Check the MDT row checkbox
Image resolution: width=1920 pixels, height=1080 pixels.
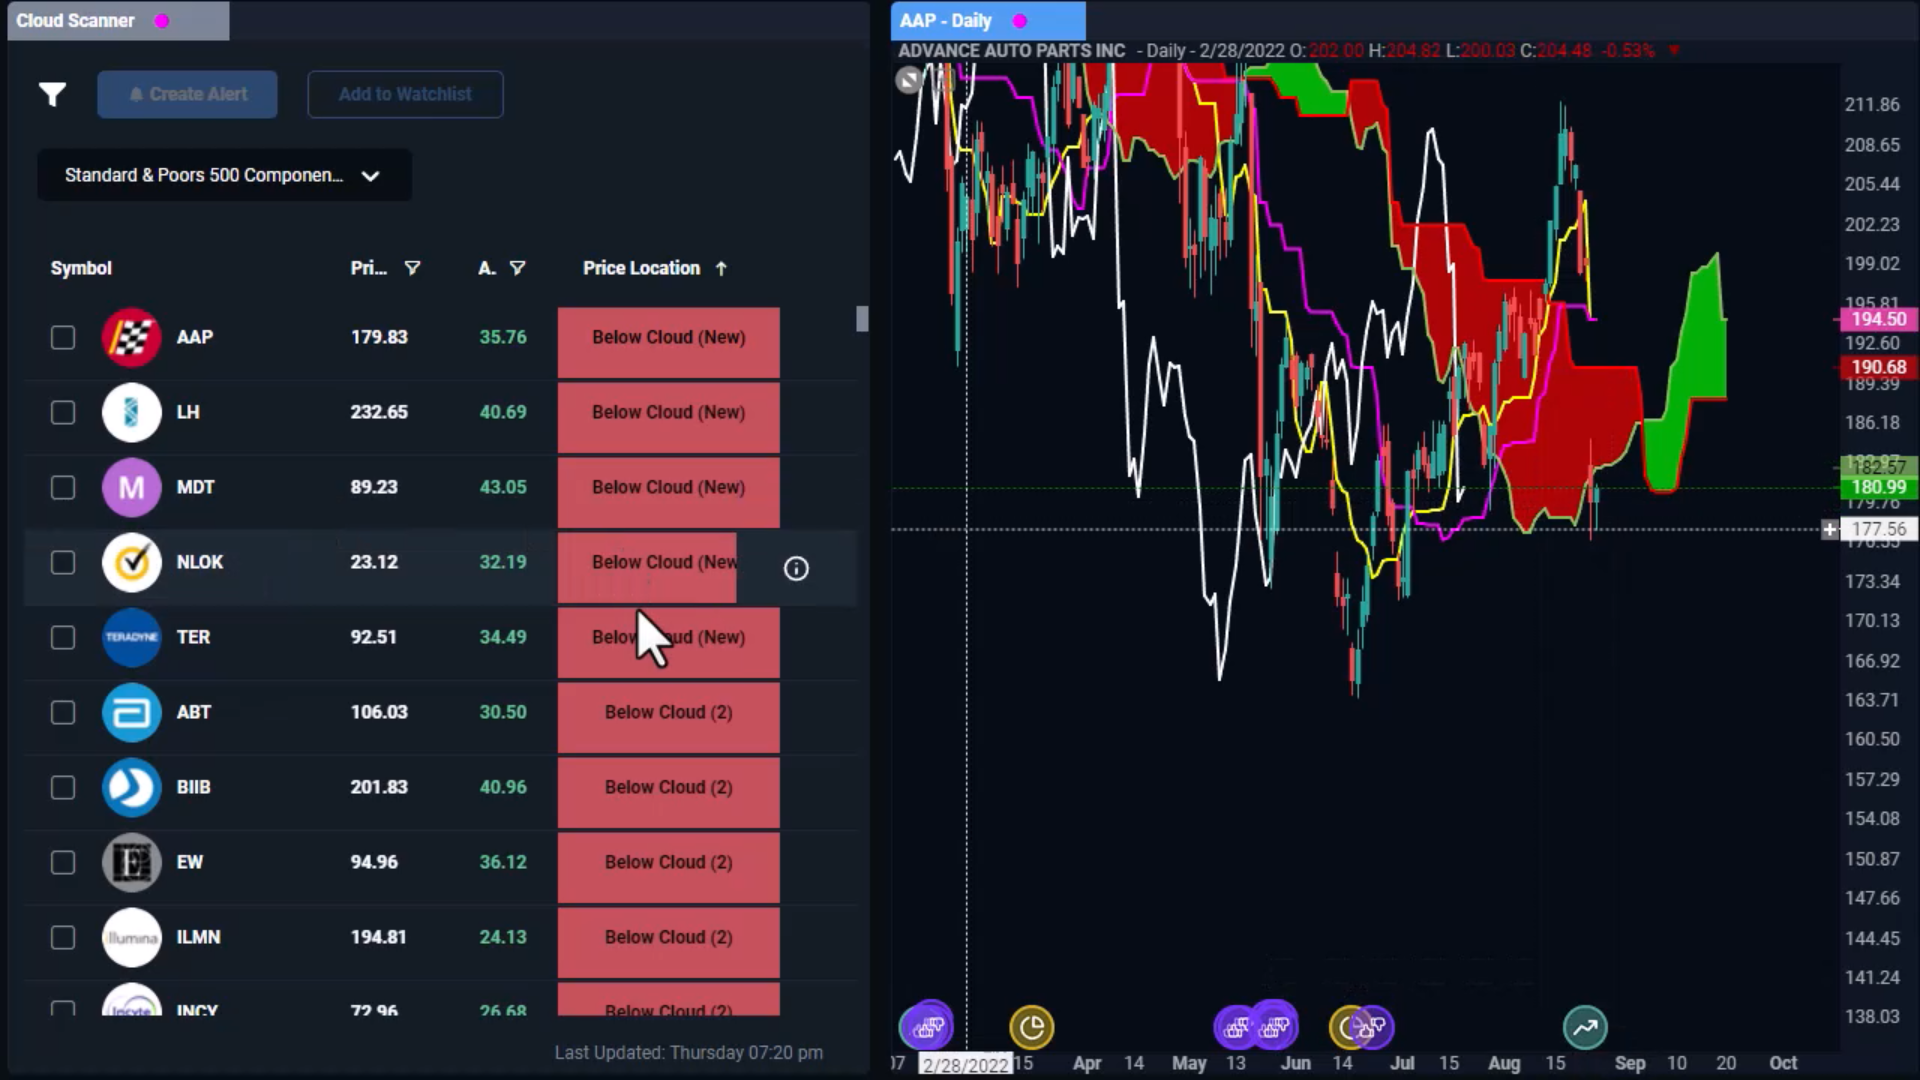pos(63,488)
